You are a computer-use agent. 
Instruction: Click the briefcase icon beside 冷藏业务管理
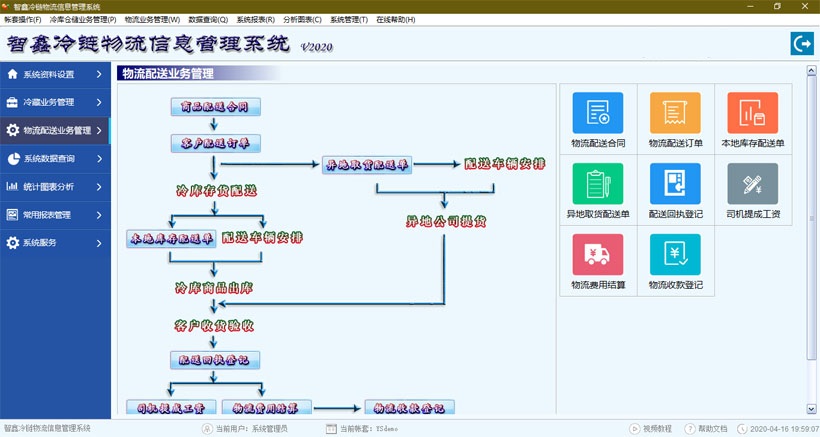pyautogui.click(x=13, y=102)
